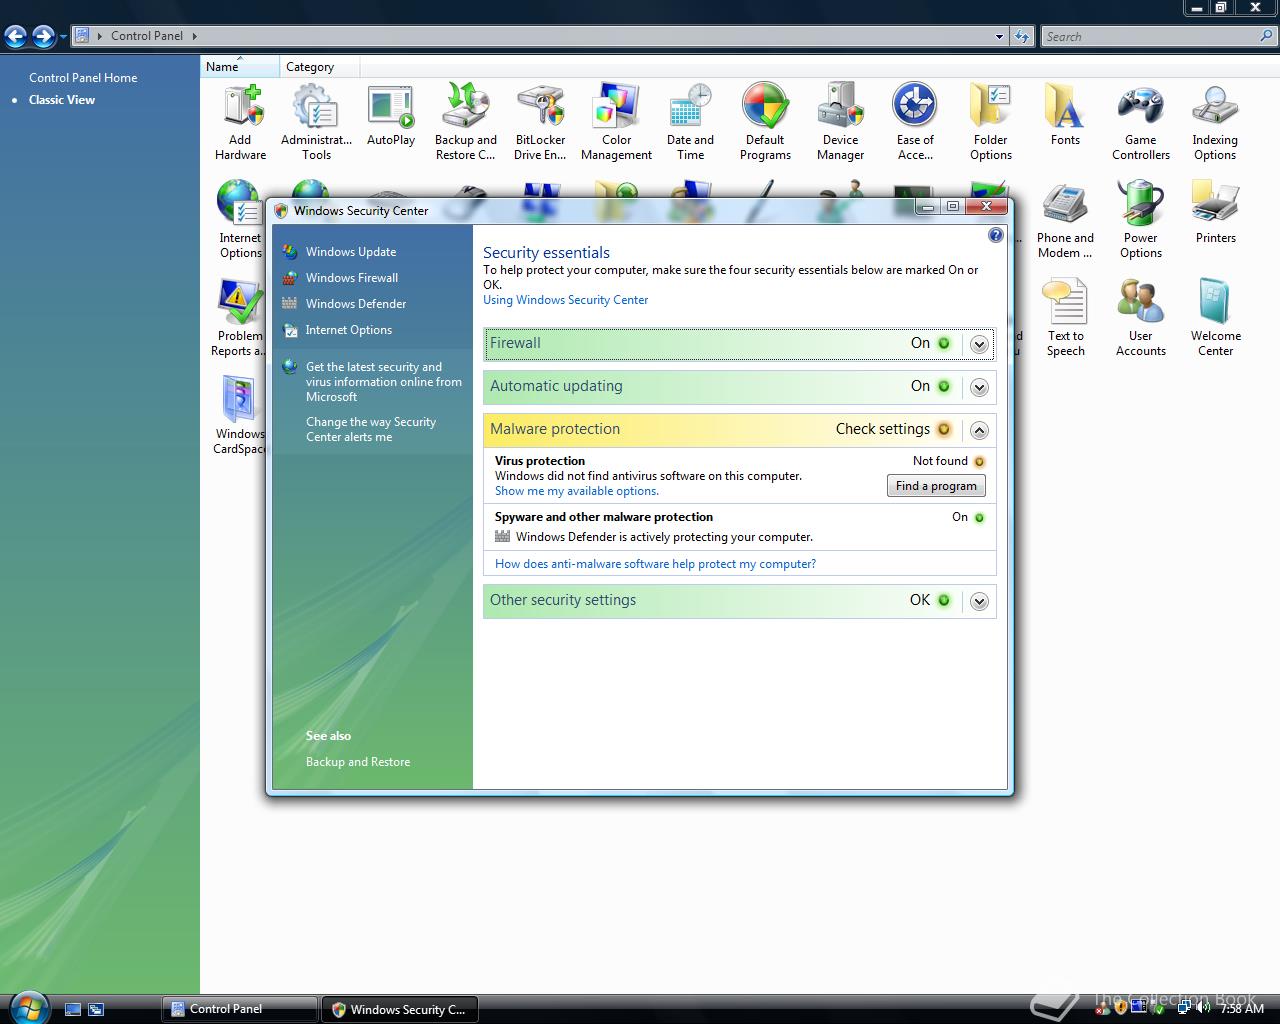
Task: Open address bar history dropdown arrow
Action: tap(999, 36)
